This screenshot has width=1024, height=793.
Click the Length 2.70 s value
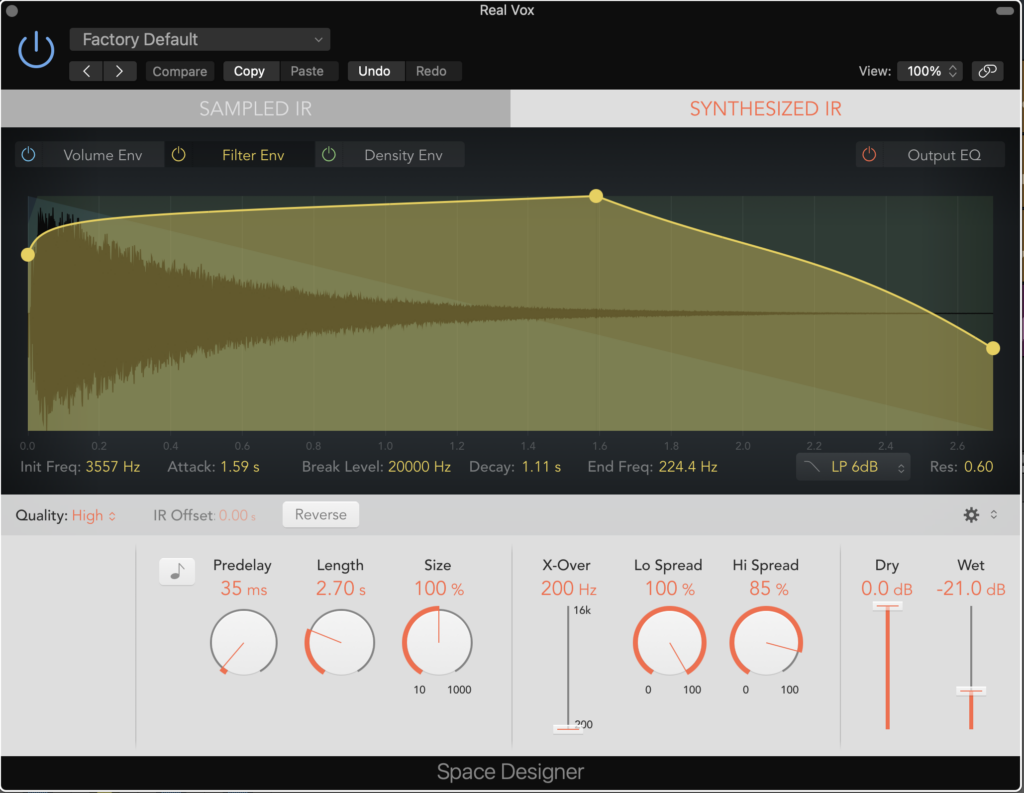pyautogui.click(x=341, y=589)
